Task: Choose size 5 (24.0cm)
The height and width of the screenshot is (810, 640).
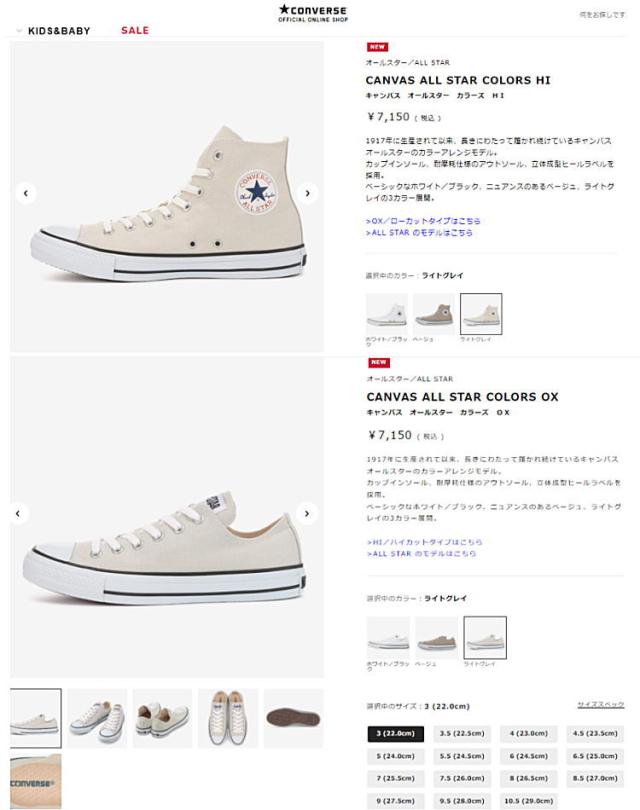Action: (x=396, y=756)
